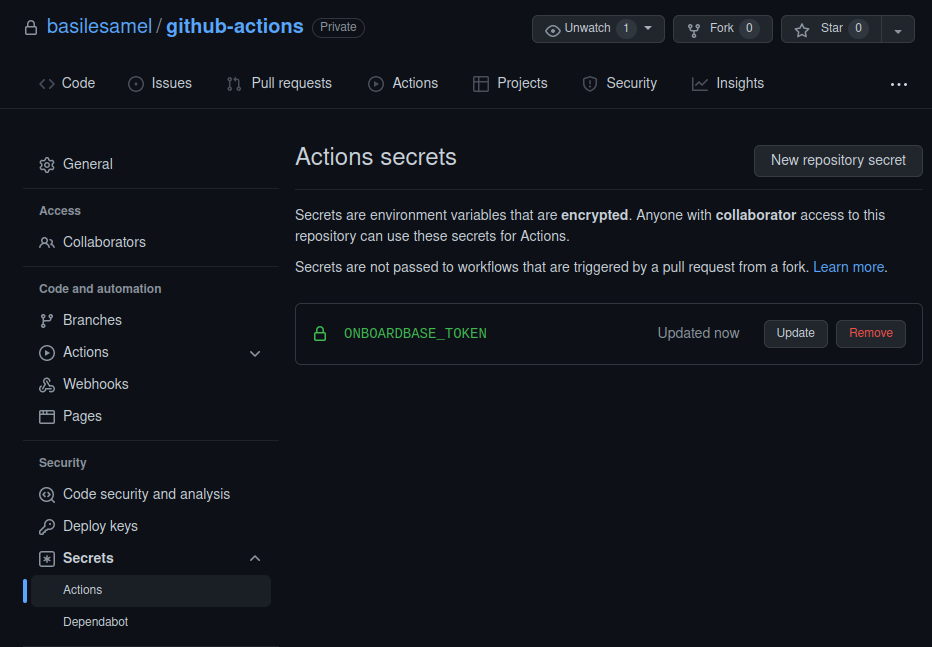Click the sidebar Actions play icon

tap(47, 353)
